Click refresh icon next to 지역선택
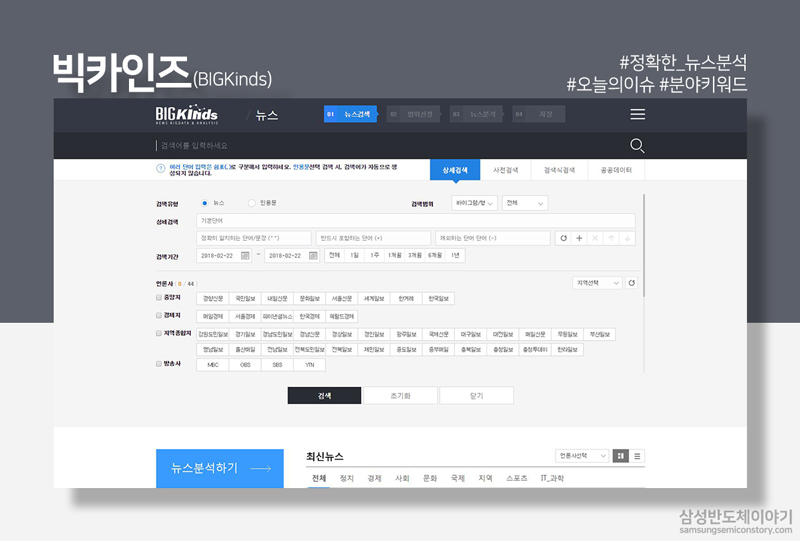This screenshot has width=800, height=541. (632, 283)
